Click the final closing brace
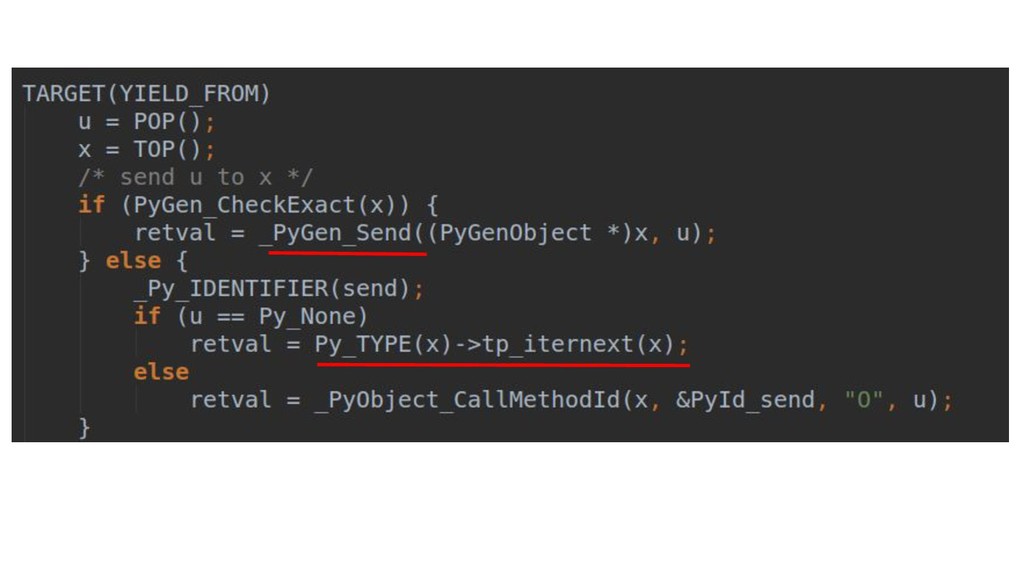1024x576 pixels. tap(85, 427)
